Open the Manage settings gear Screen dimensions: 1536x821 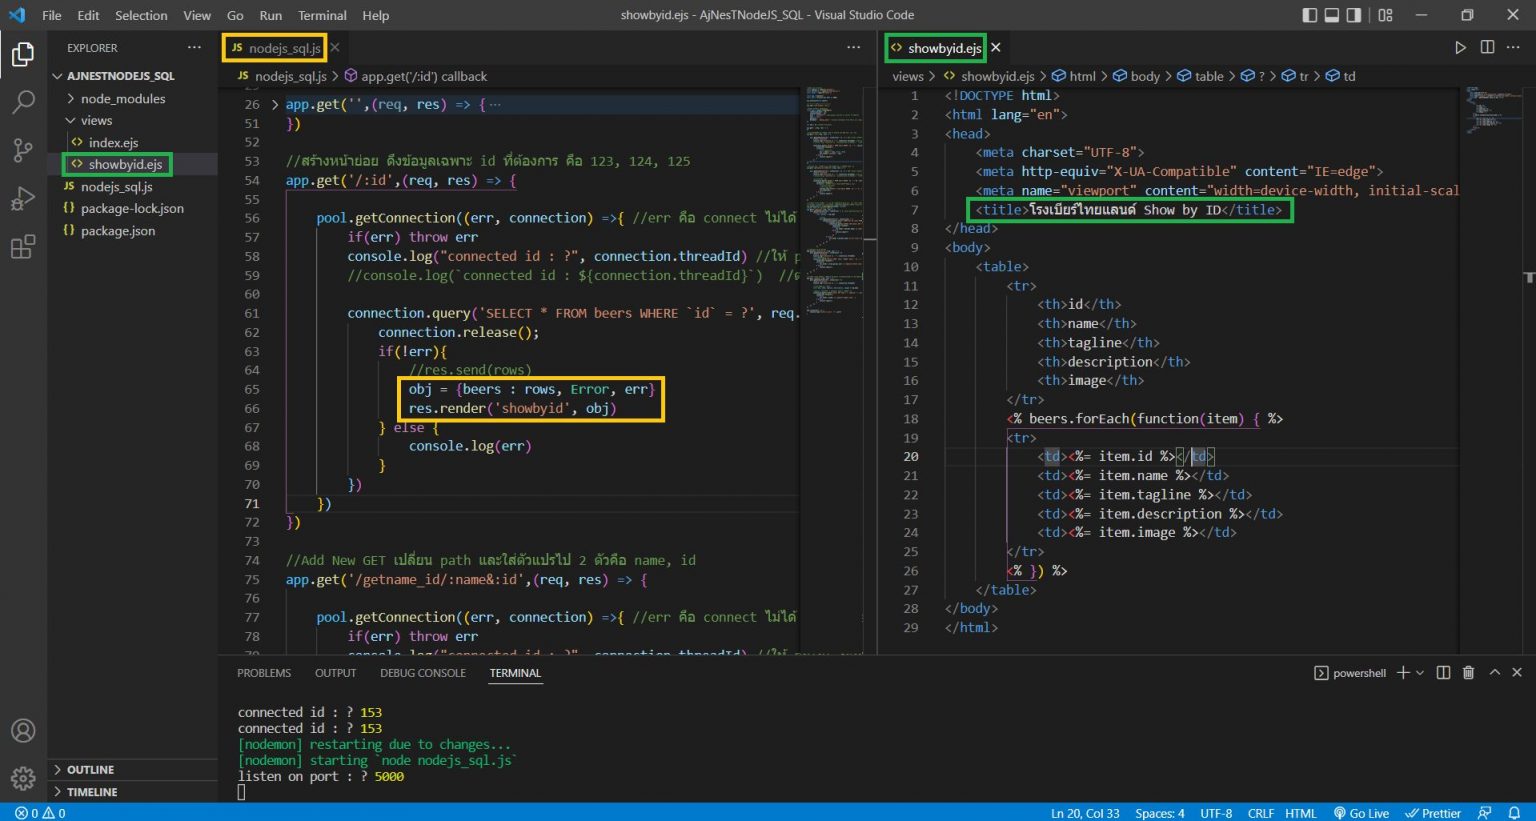(23, 777)
